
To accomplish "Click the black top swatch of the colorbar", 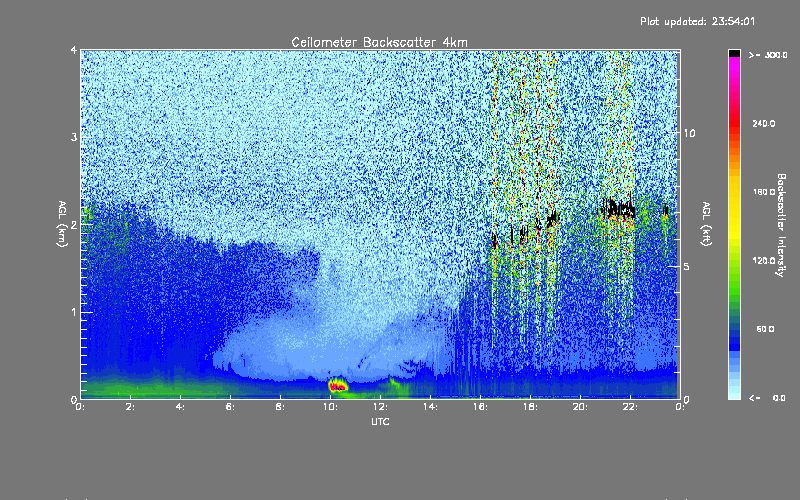I will (734, 53).
